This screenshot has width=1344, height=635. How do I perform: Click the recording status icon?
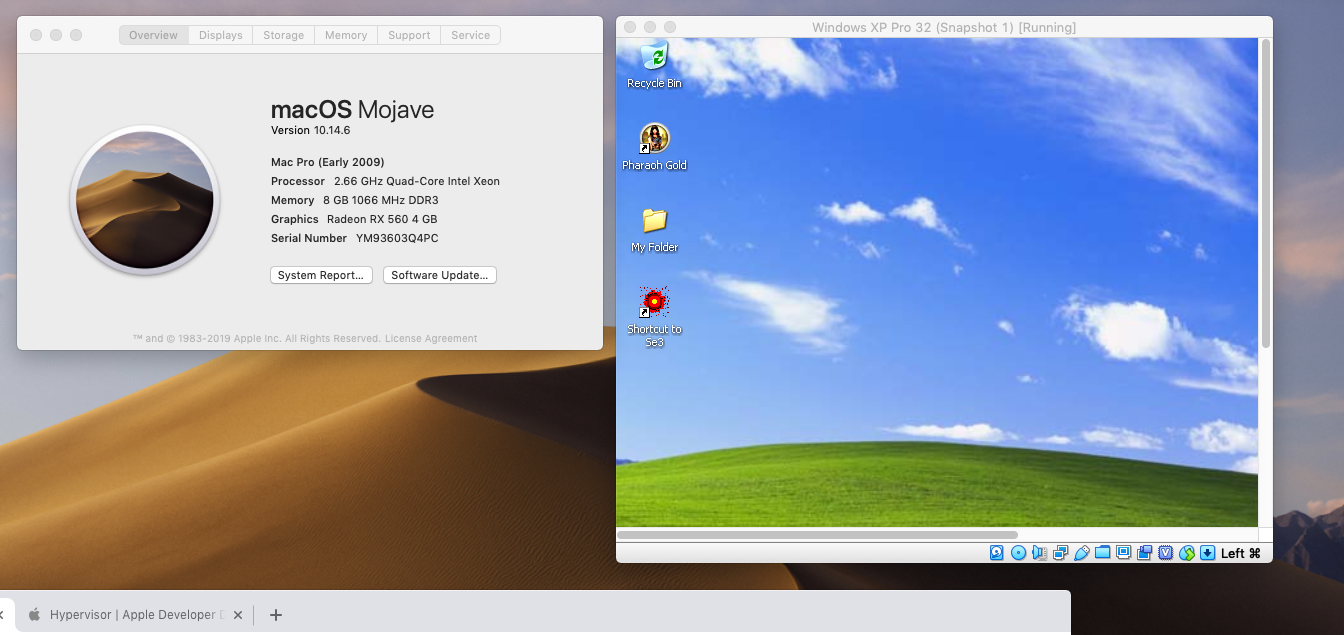click(1145, 553)
